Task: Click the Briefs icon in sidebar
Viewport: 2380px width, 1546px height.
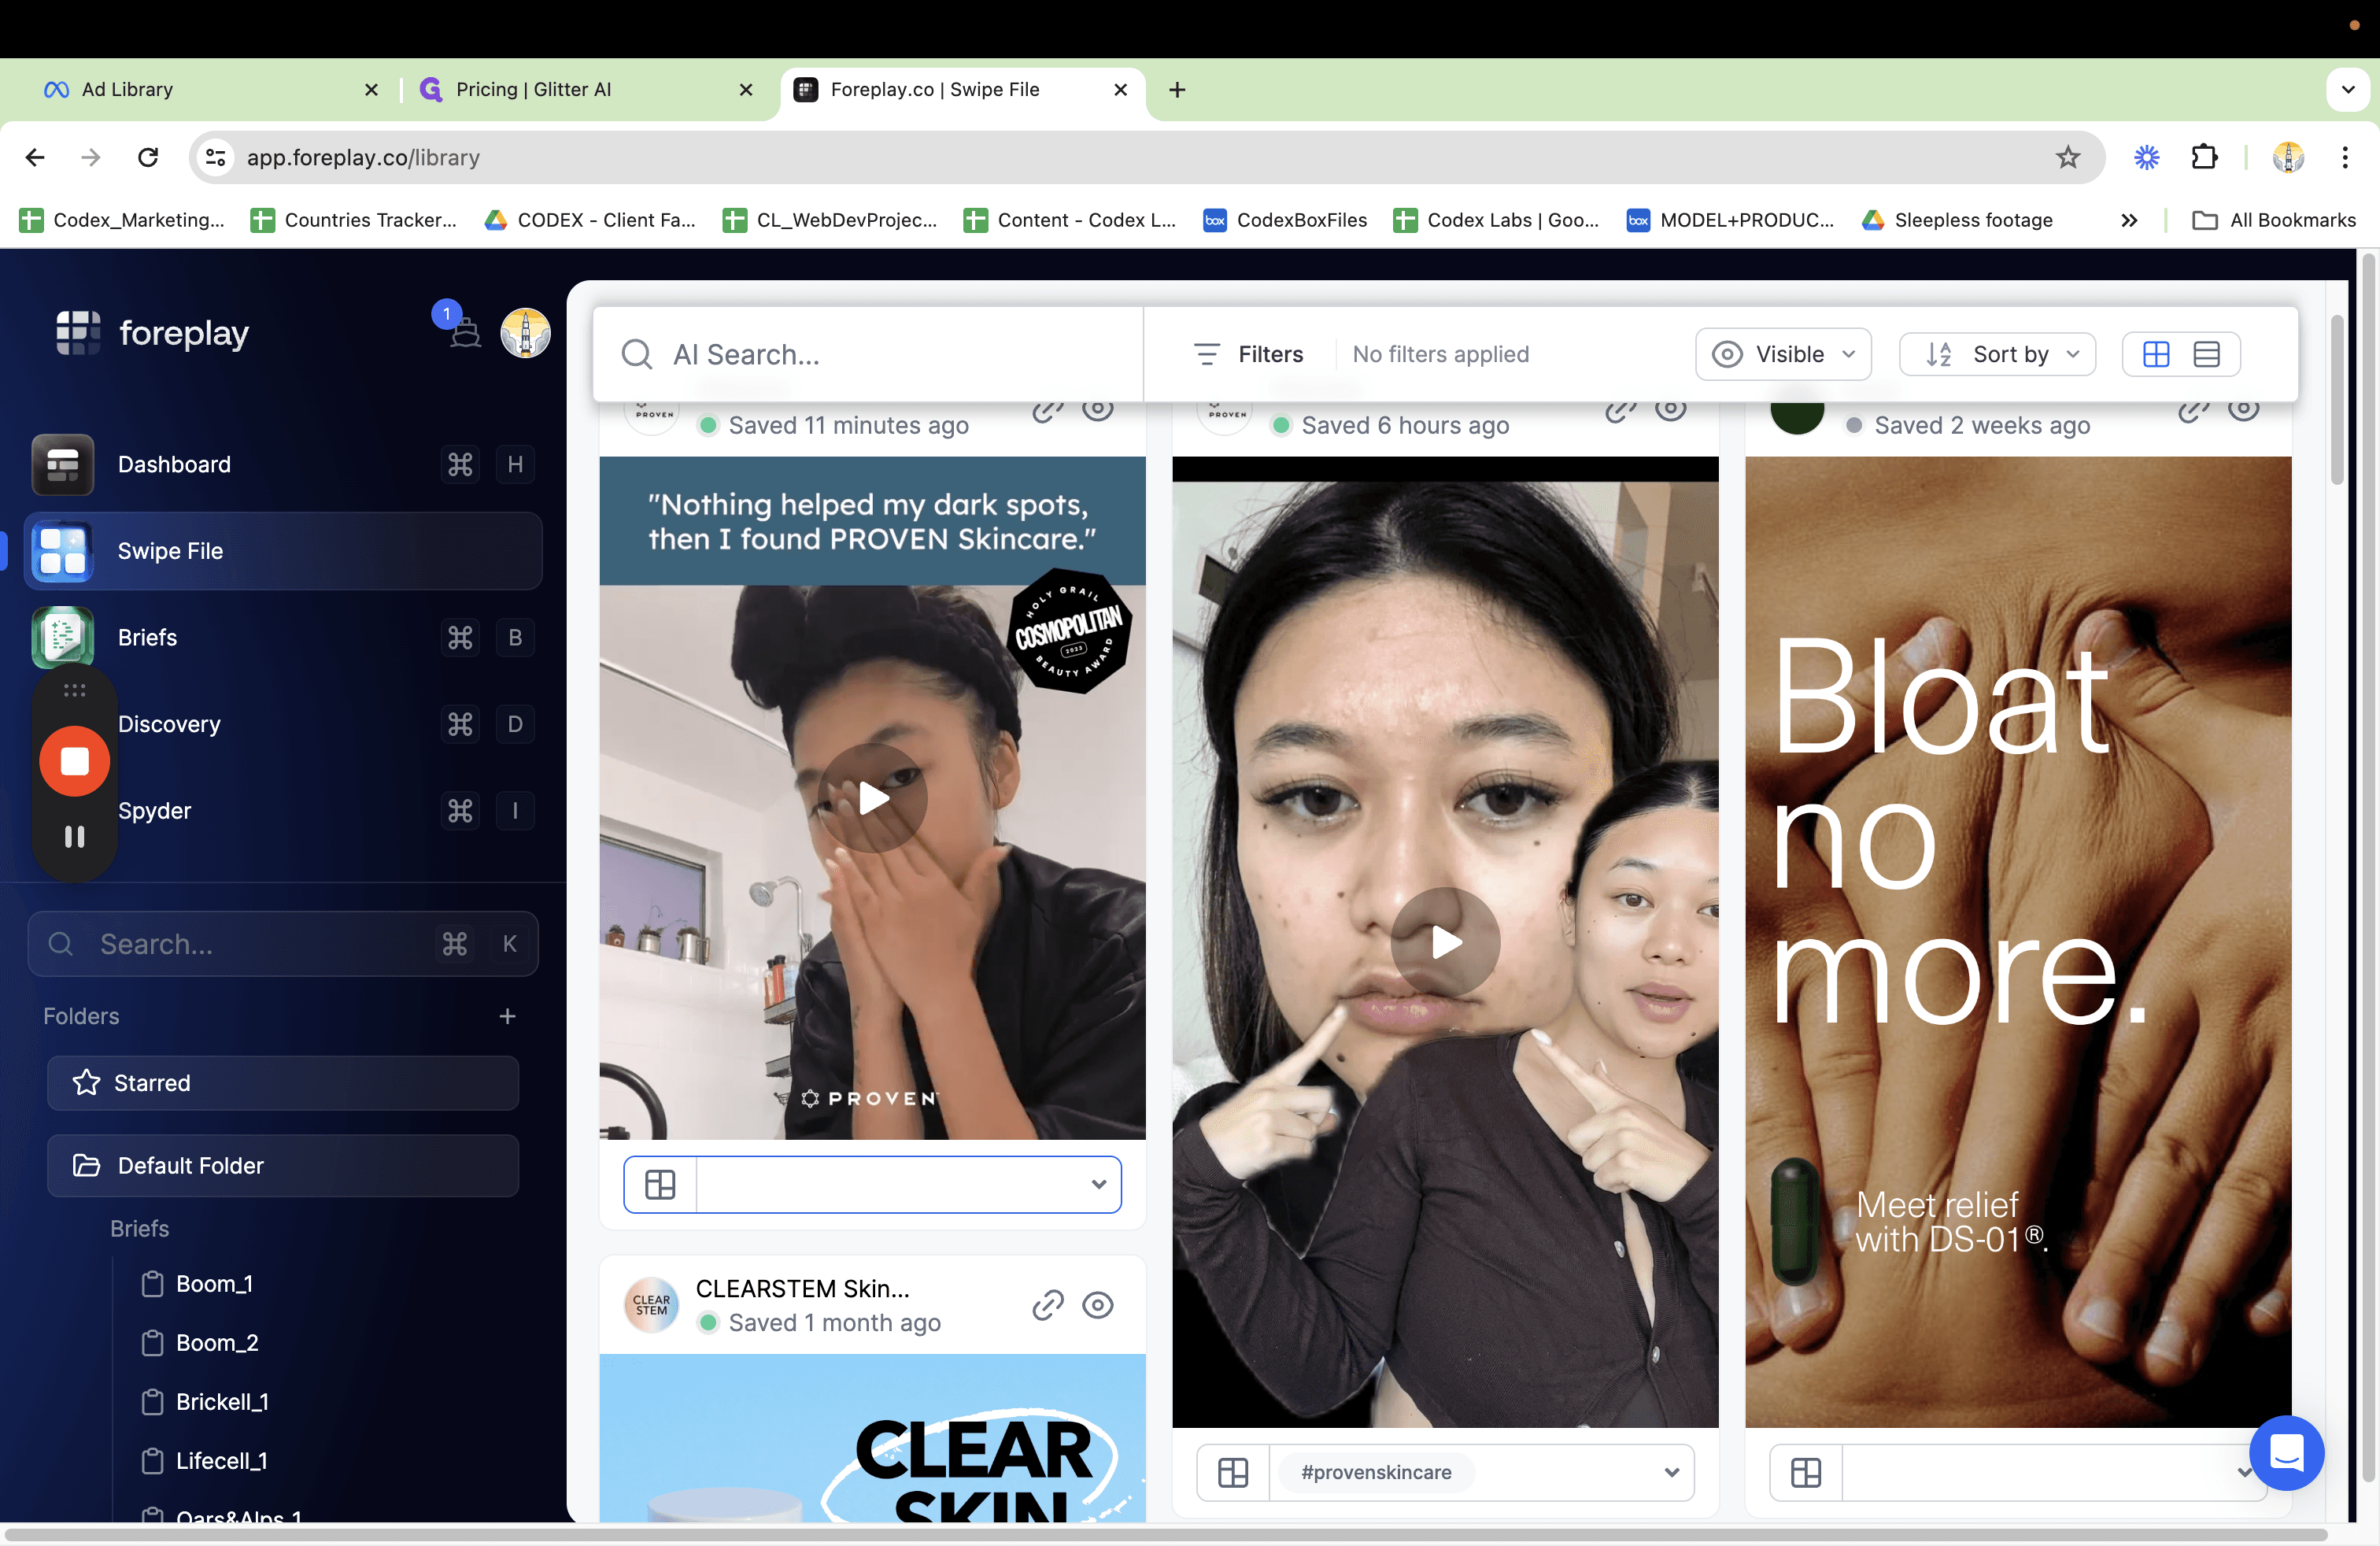Action: coord(63,637)
